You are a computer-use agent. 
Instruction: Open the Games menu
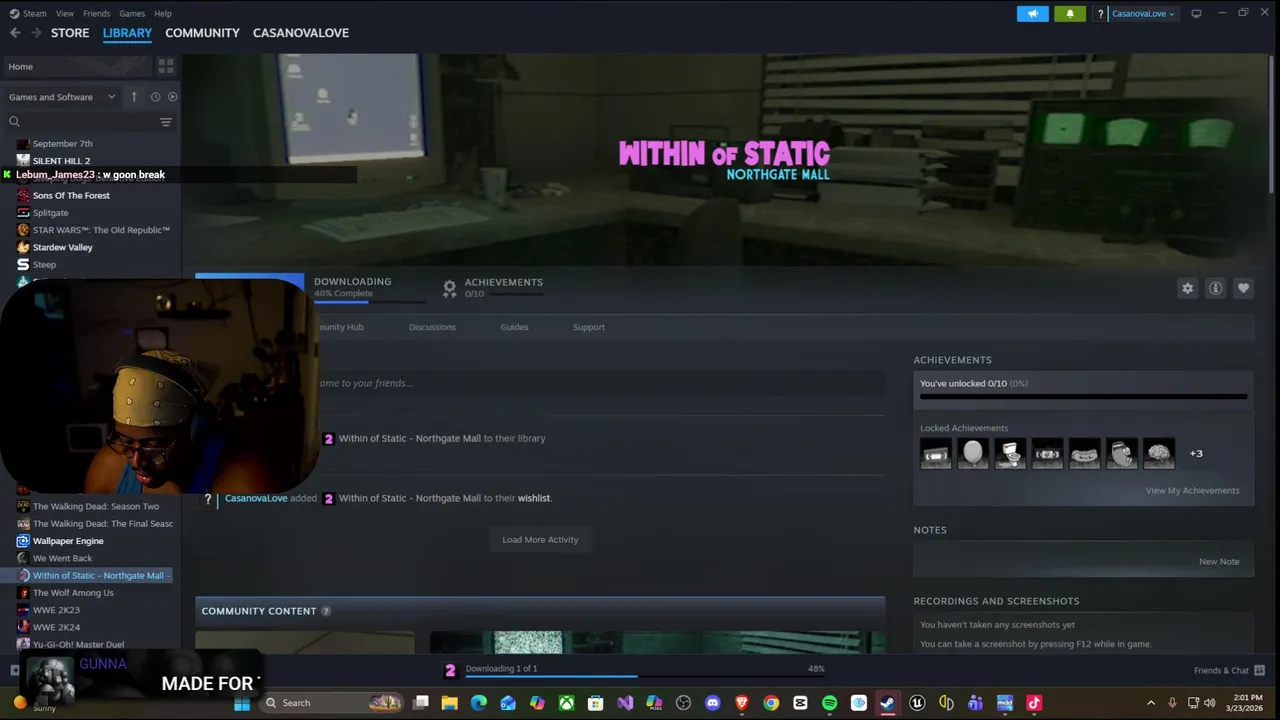click(132, 13)
